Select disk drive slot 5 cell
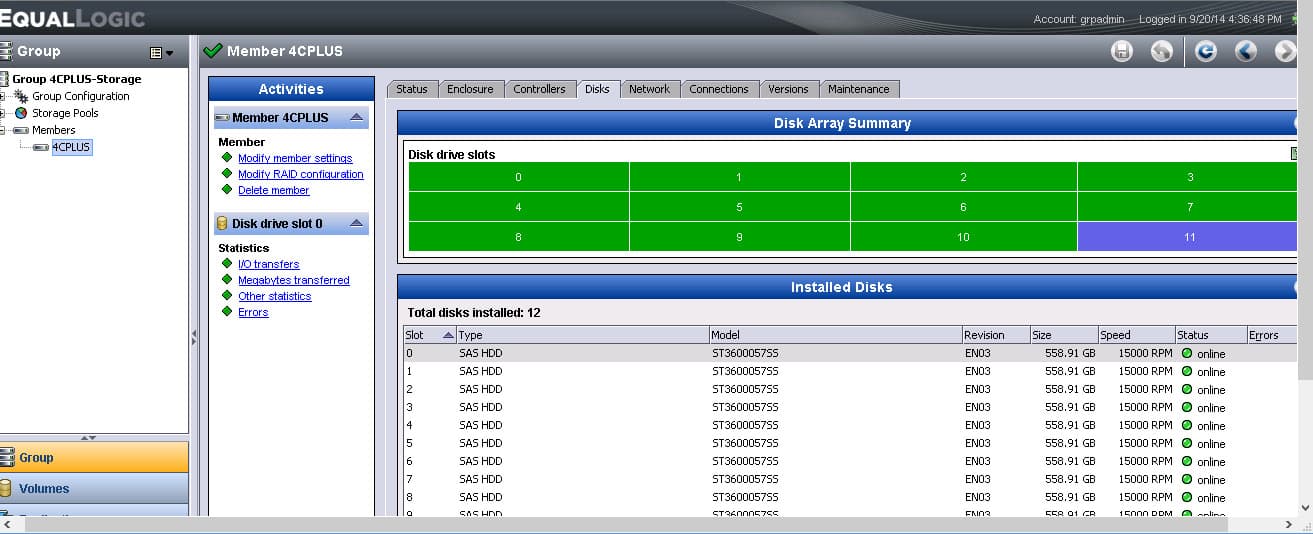The width and height of the screenshot is (1313, 534). tap(740, 207)
